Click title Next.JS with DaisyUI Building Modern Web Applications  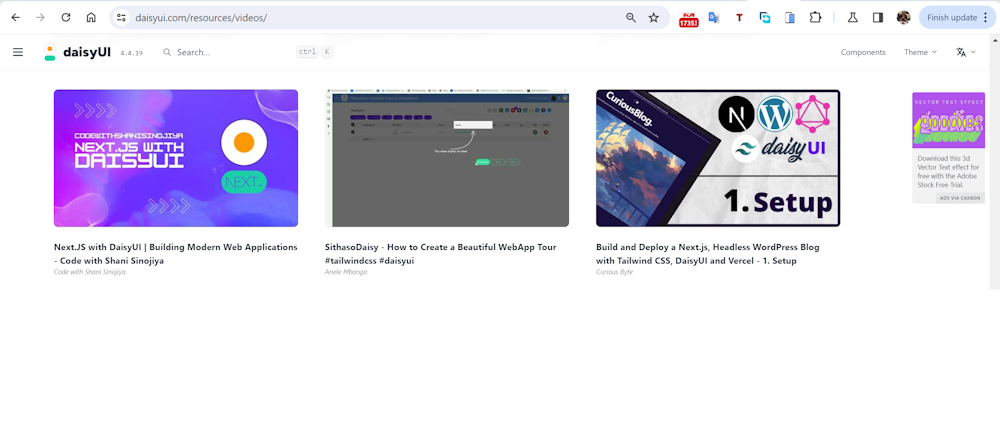(175, 254)
